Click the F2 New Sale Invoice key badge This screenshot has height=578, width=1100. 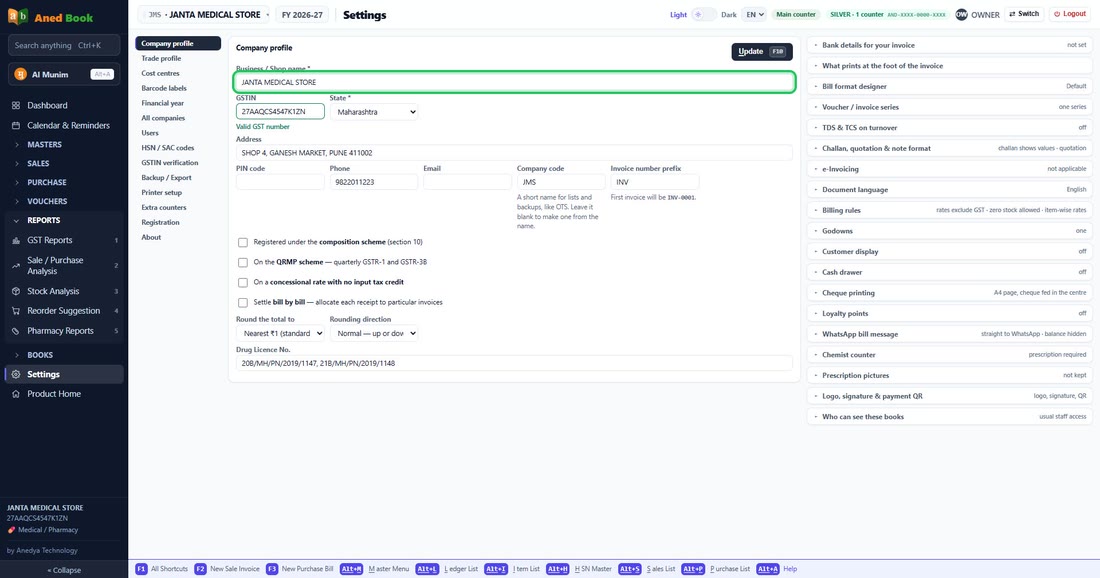pyautogui.click(x=200, y=569)
